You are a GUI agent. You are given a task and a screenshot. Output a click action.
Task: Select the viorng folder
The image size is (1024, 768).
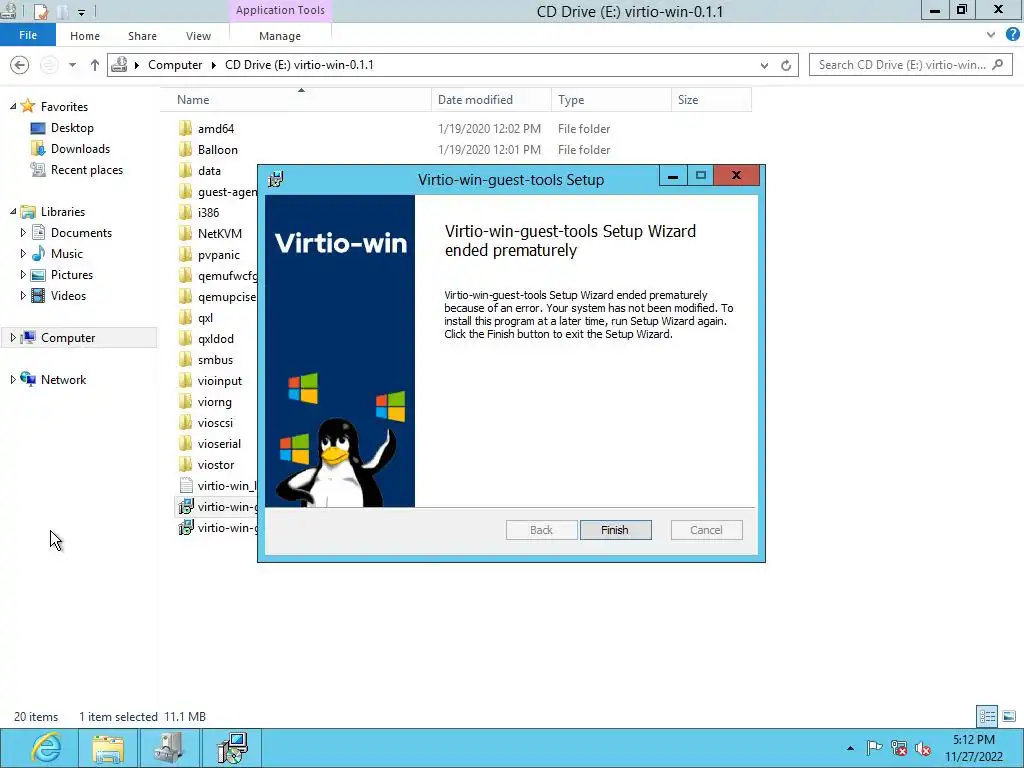click(214, 402)
